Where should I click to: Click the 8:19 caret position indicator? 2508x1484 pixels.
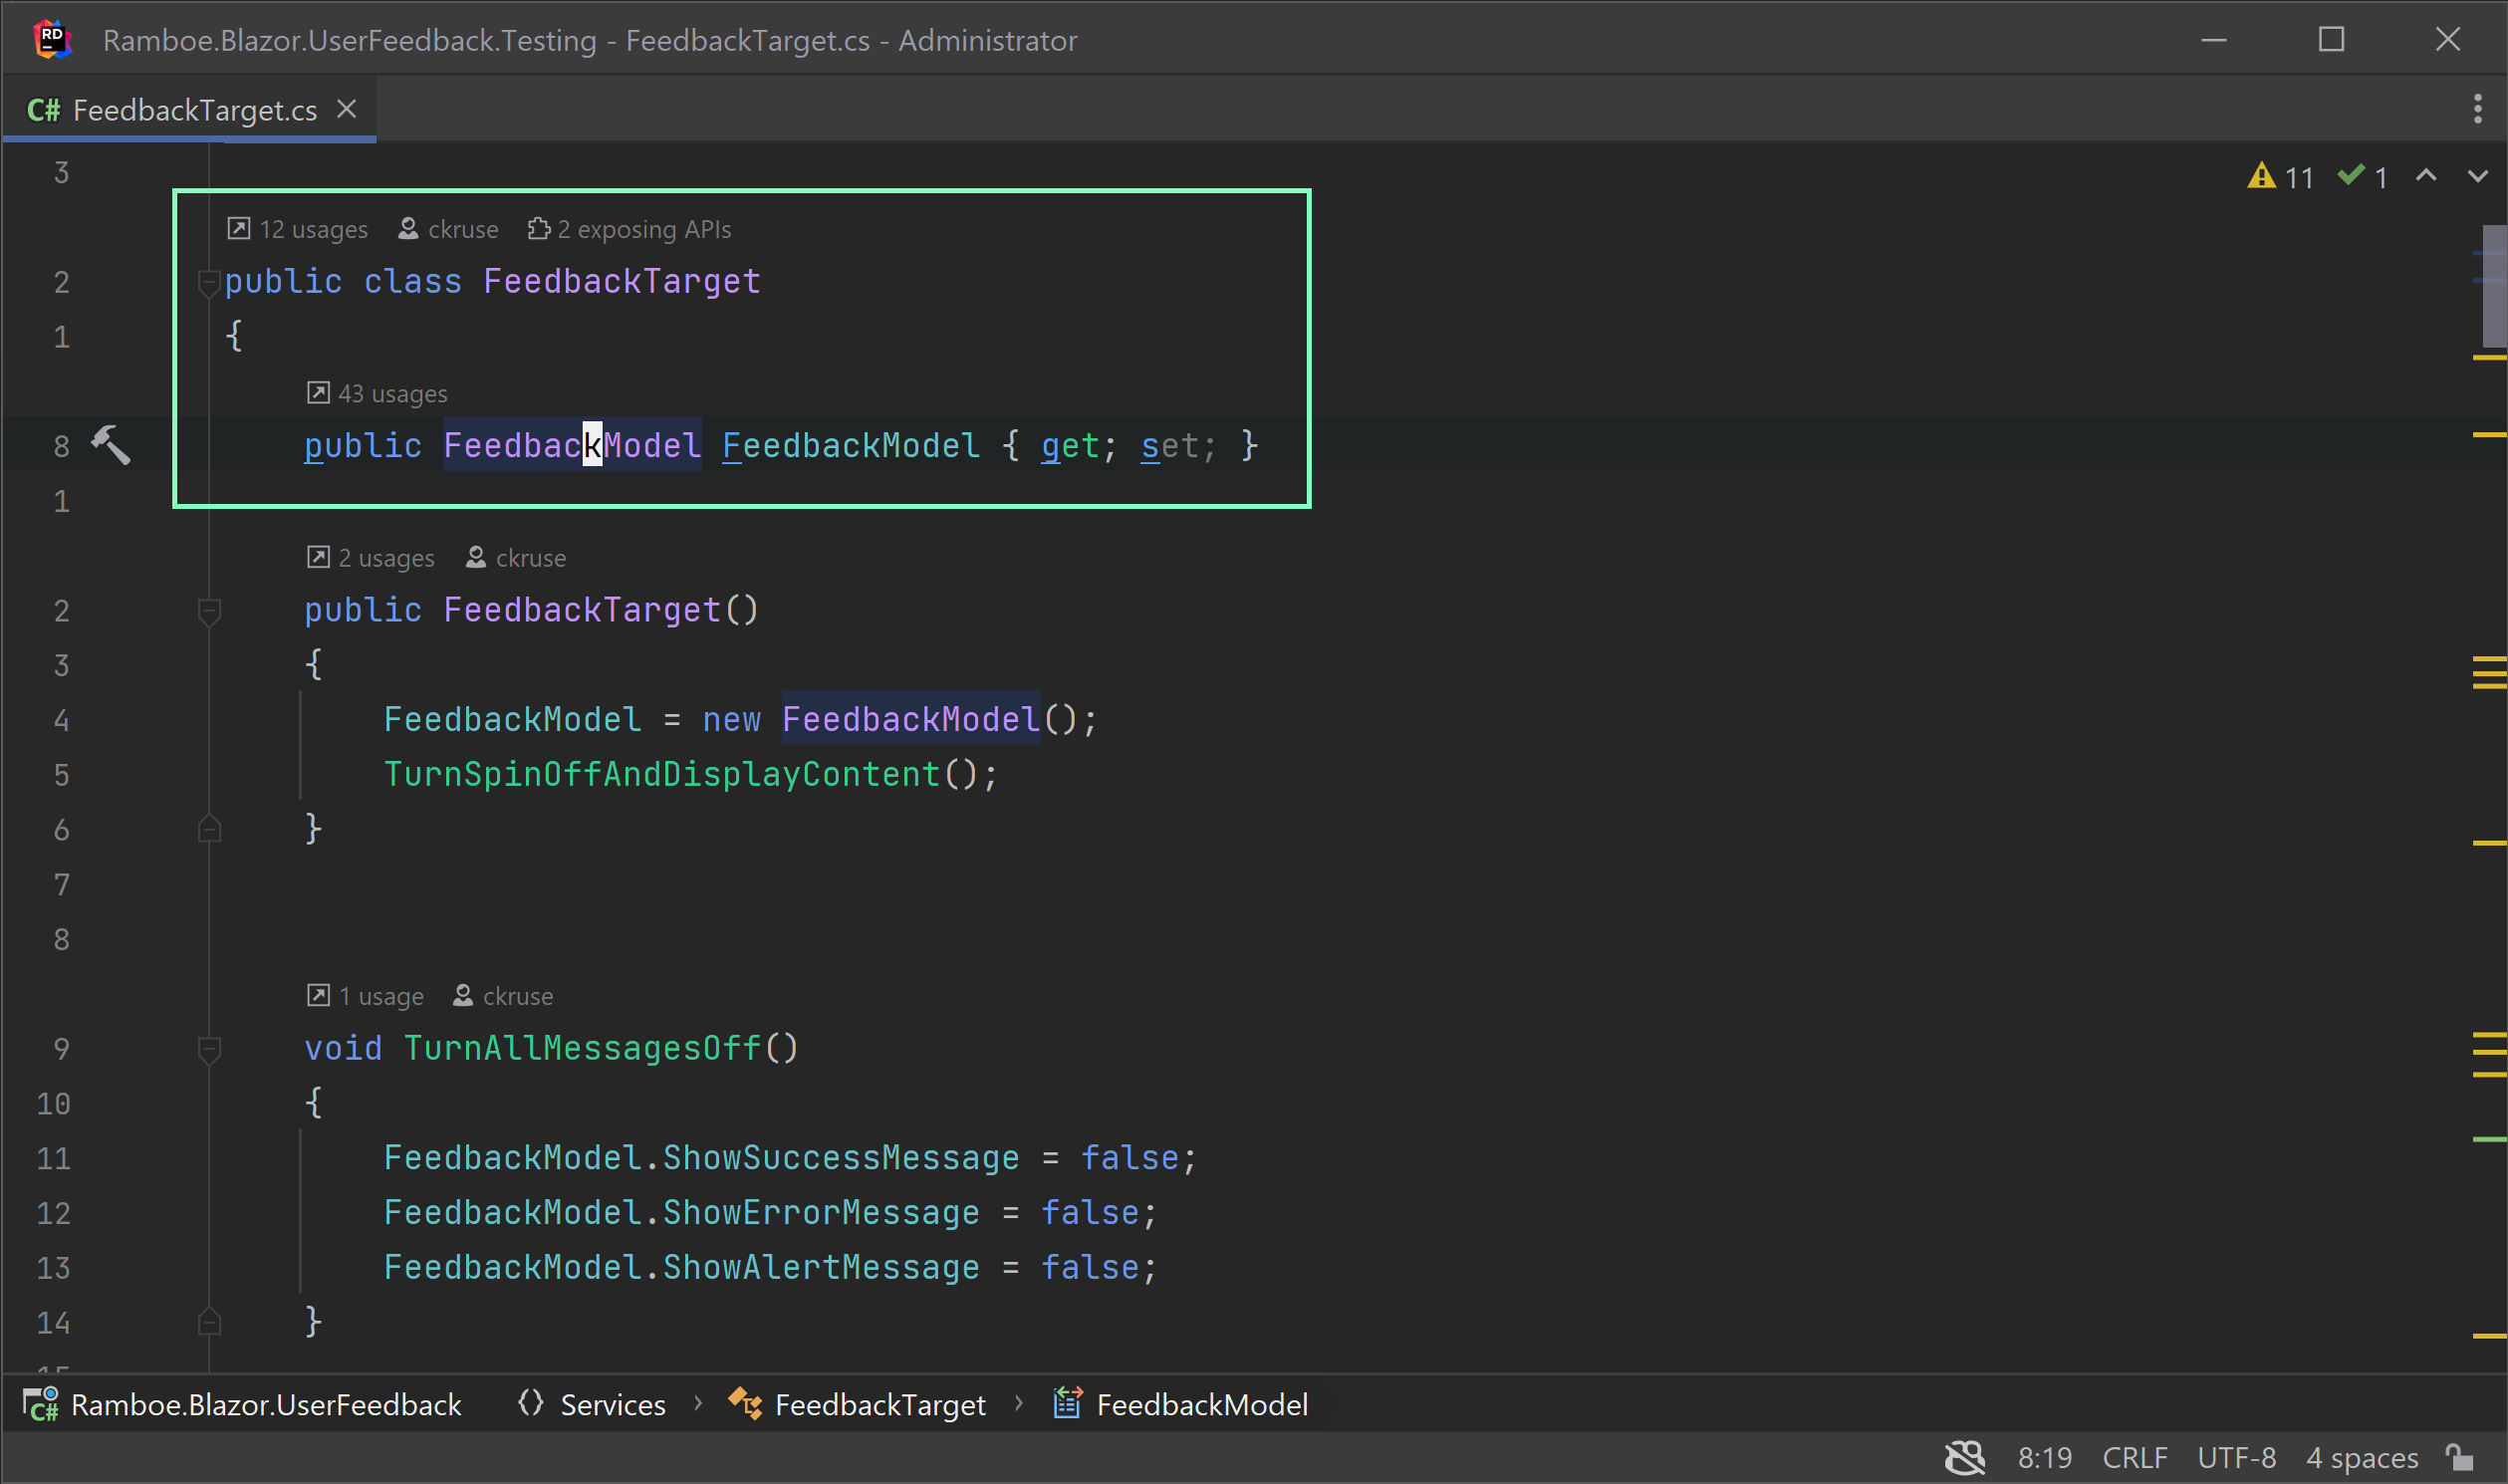point(2044,1458)
